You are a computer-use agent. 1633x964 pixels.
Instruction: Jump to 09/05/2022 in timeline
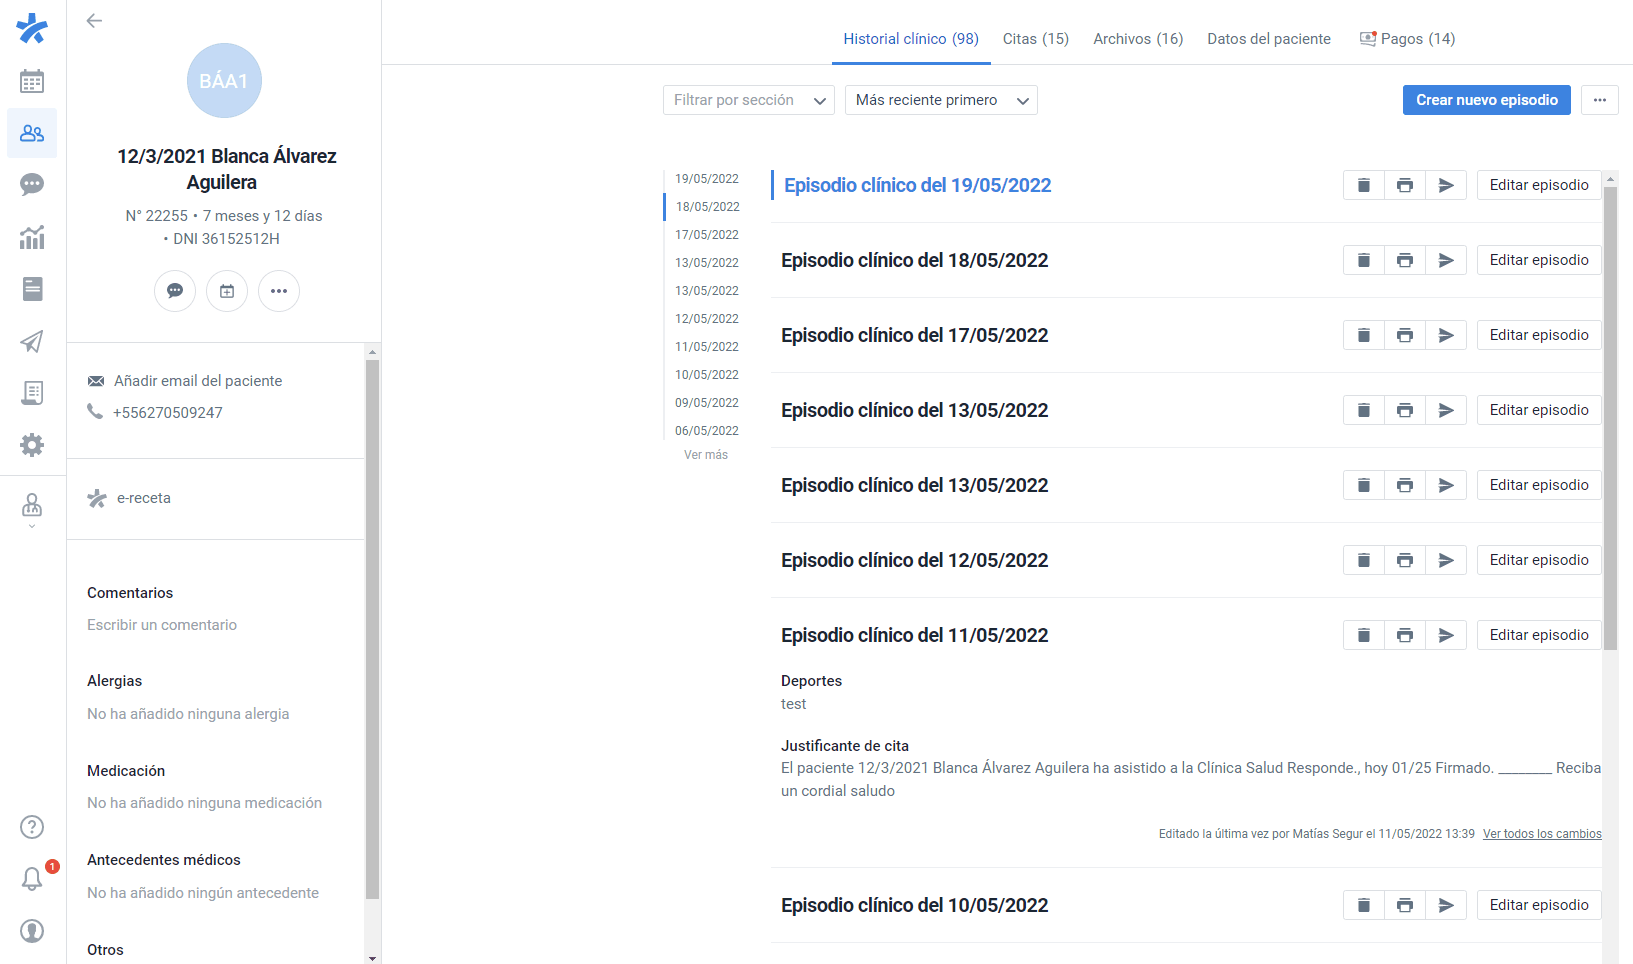click(x=707, y=403)
